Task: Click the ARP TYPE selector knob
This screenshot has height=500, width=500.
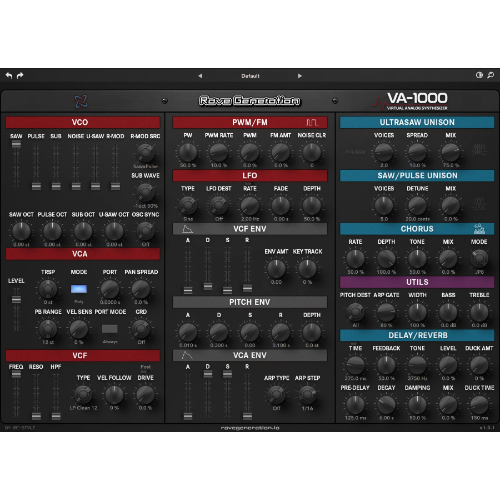Action: 276,395
